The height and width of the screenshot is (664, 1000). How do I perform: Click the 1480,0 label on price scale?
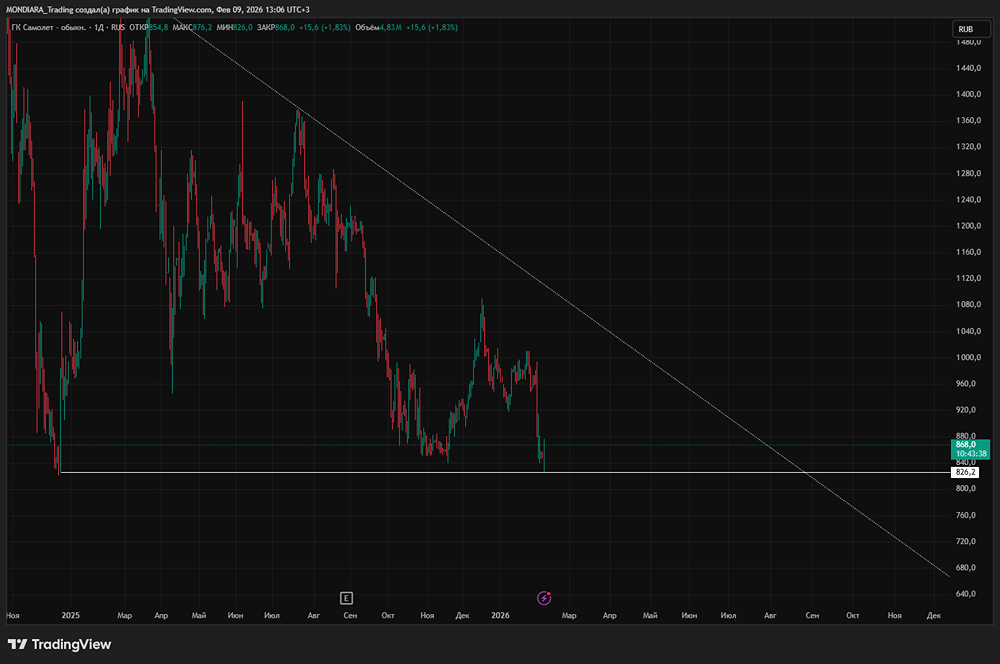coord(967,42)
